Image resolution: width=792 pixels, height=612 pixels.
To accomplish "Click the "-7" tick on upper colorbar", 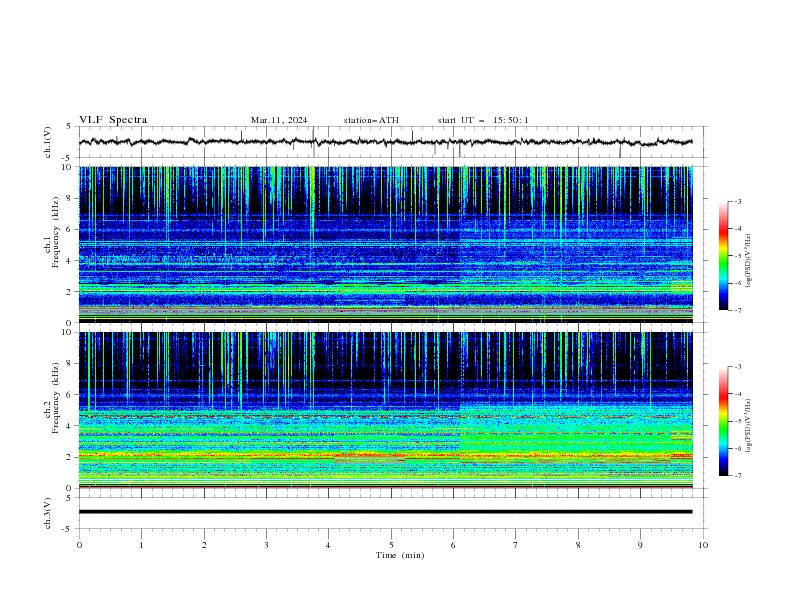I will click(738, 310).
